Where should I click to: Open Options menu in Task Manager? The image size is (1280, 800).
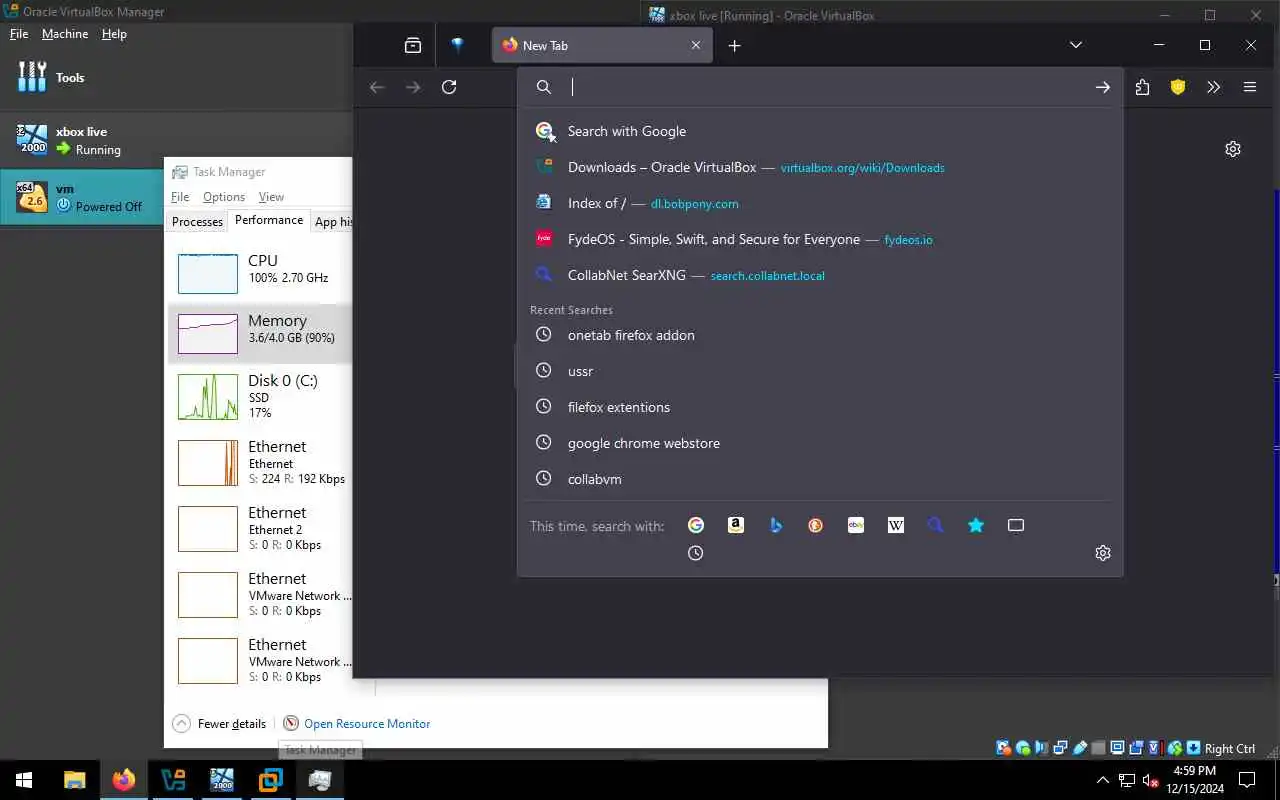coord(224,197)
